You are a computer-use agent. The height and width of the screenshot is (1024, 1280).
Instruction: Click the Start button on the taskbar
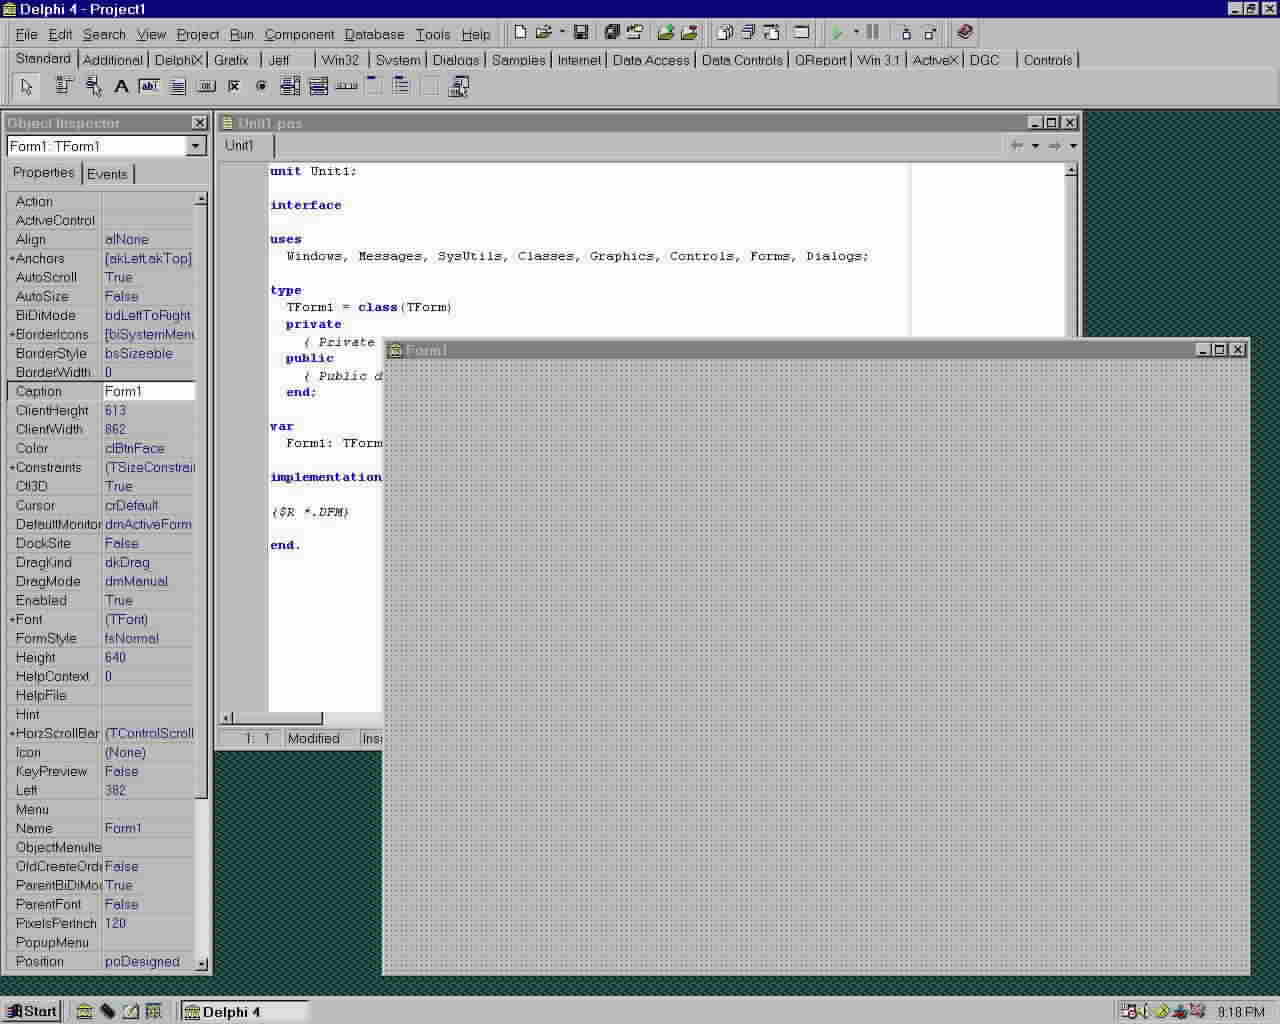(33, 1011)
